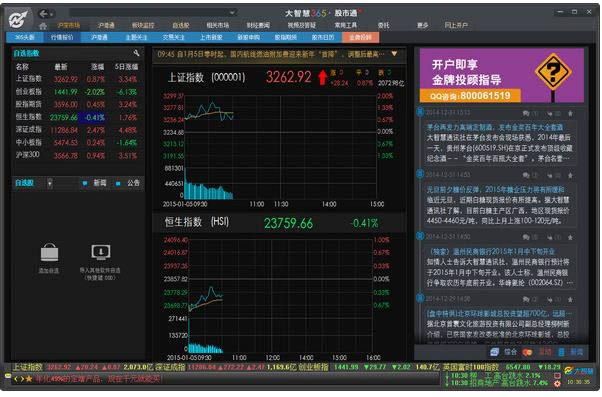Viewport: 602px width, 397px height.
Task: Click the comment bubble icon on second news item
Action: (x=526, y=175)
